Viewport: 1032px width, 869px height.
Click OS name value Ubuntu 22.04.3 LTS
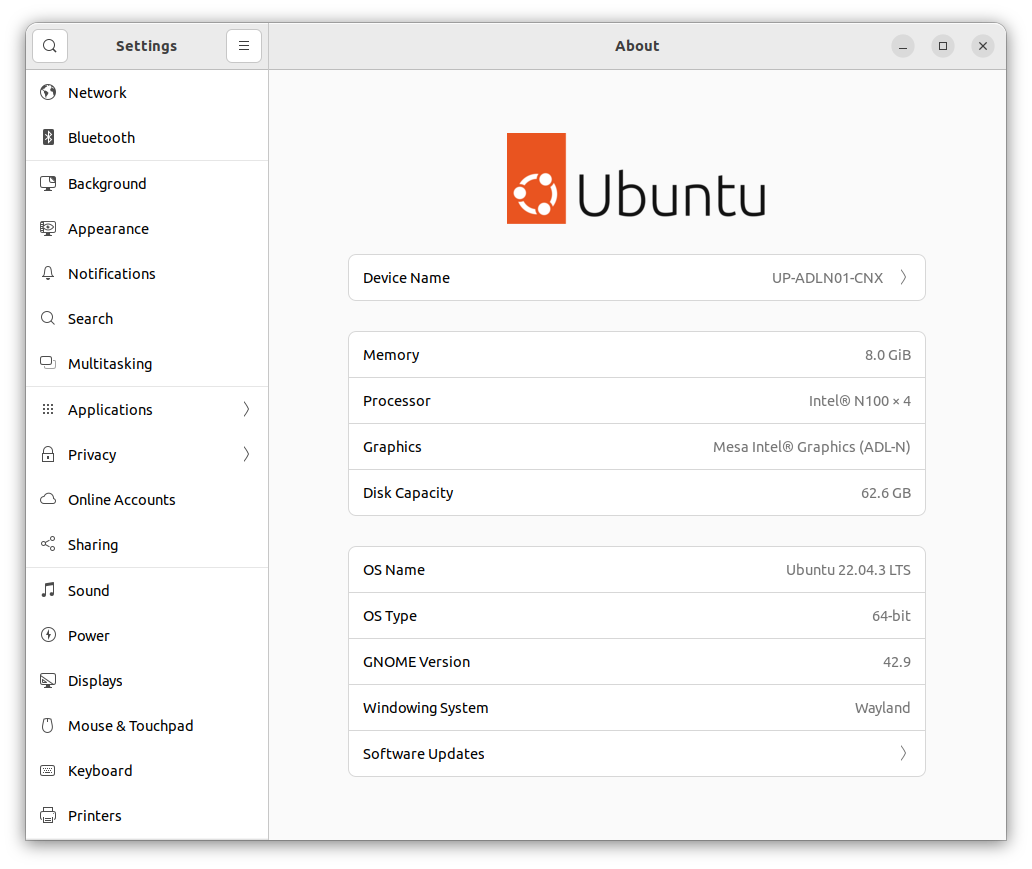coord(848,570)
